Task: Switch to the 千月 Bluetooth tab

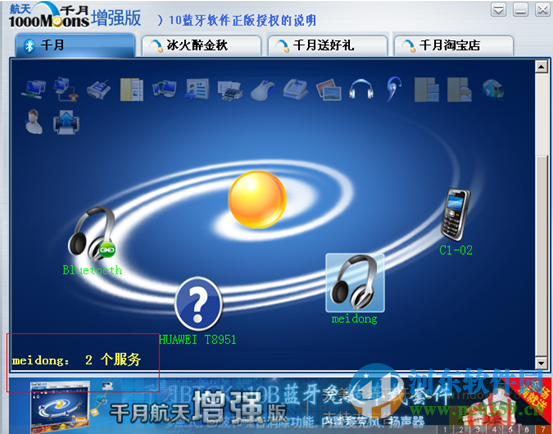Action: [x=75, y=45]
